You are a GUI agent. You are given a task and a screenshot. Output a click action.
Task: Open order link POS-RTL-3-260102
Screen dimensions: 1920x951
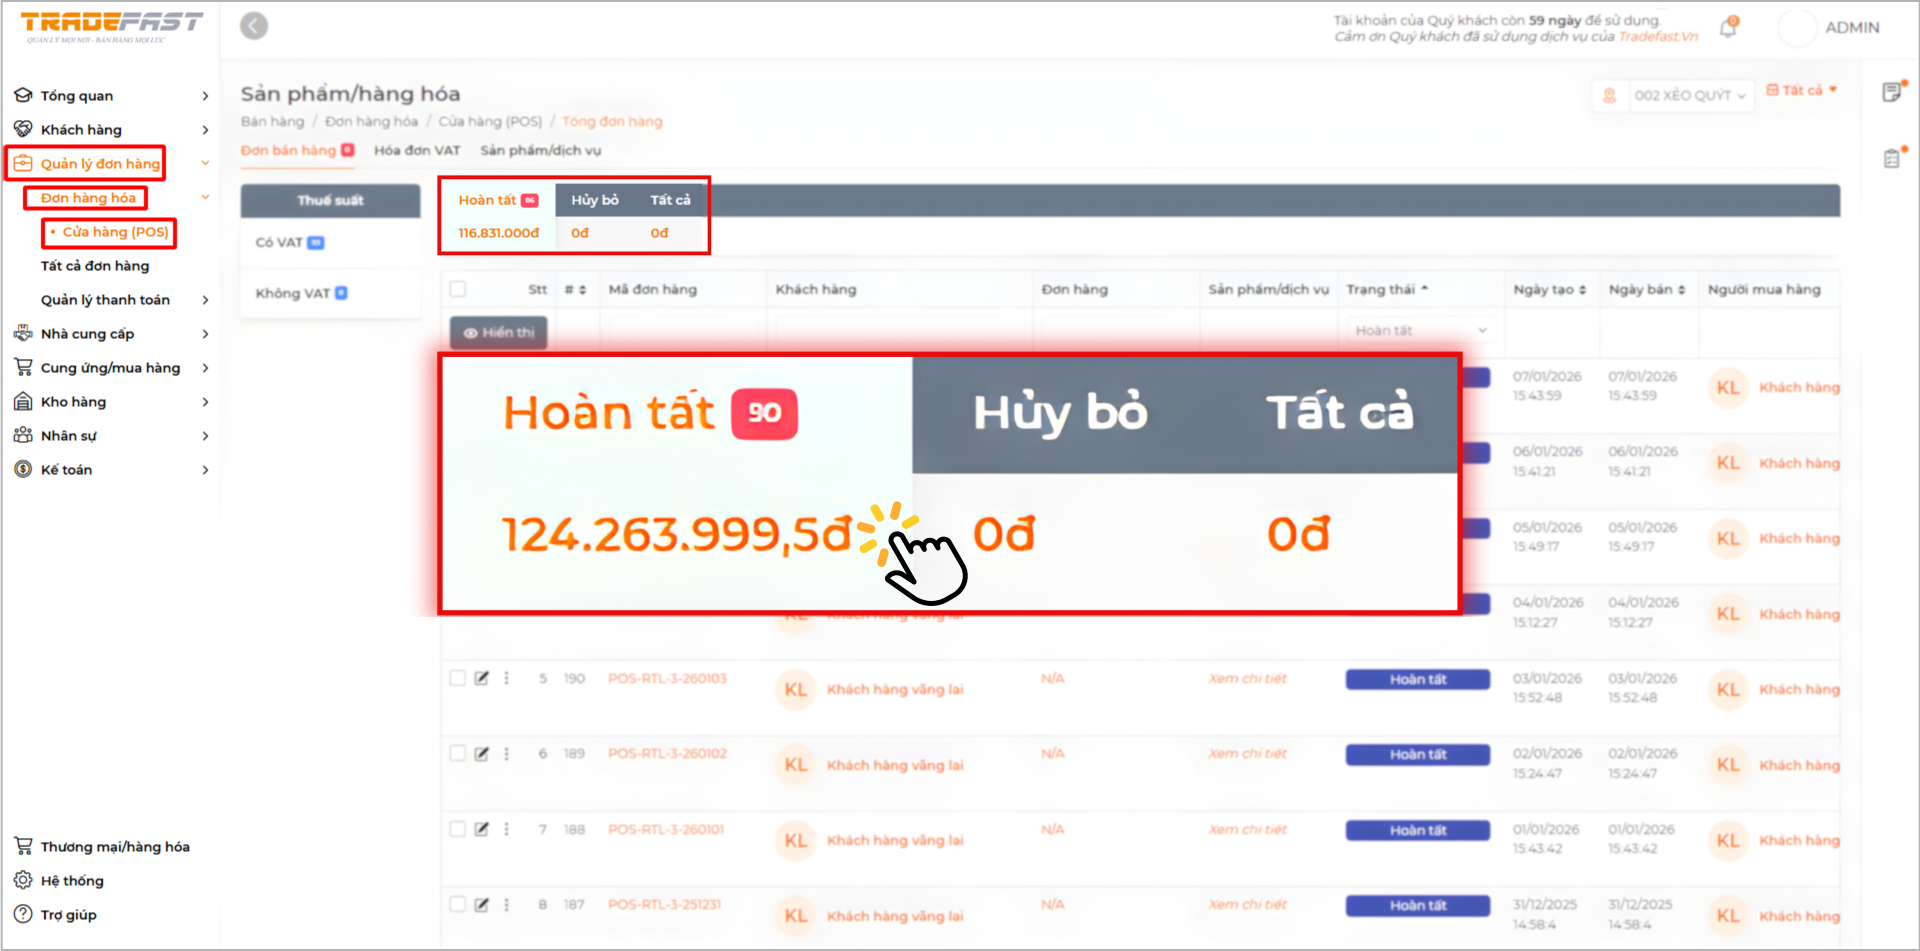(667, 754)
